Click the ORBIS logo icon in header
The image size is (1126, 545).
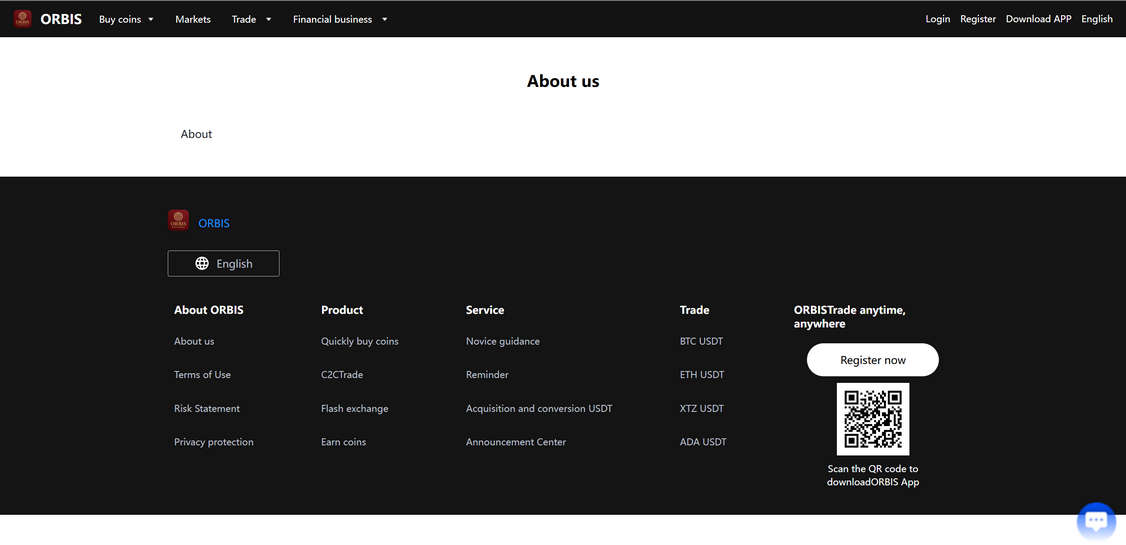tap(22, 19)
